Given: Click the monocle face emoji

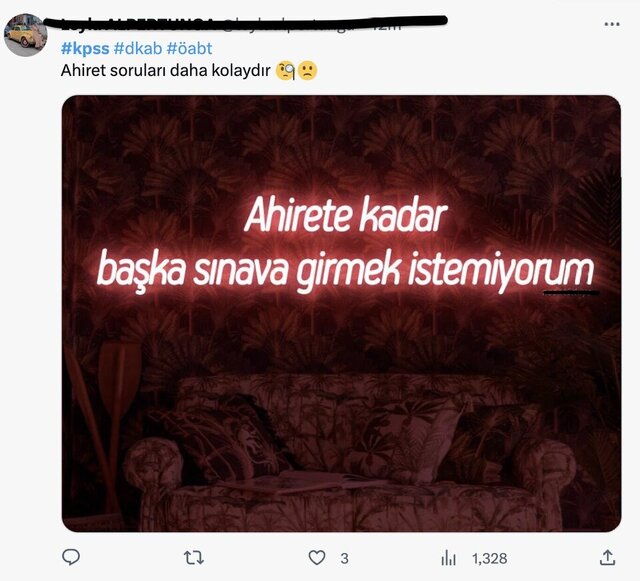Looking at the screenshot, I should 285,71.
